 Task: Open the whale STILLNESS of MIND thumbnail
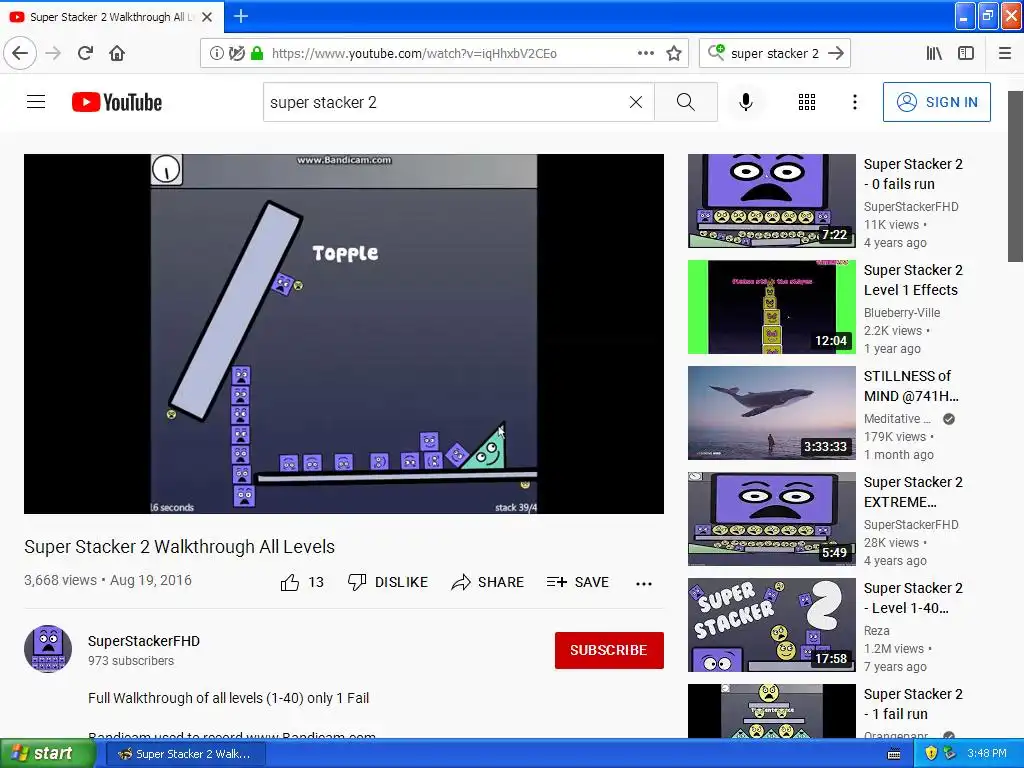(771, 413)
